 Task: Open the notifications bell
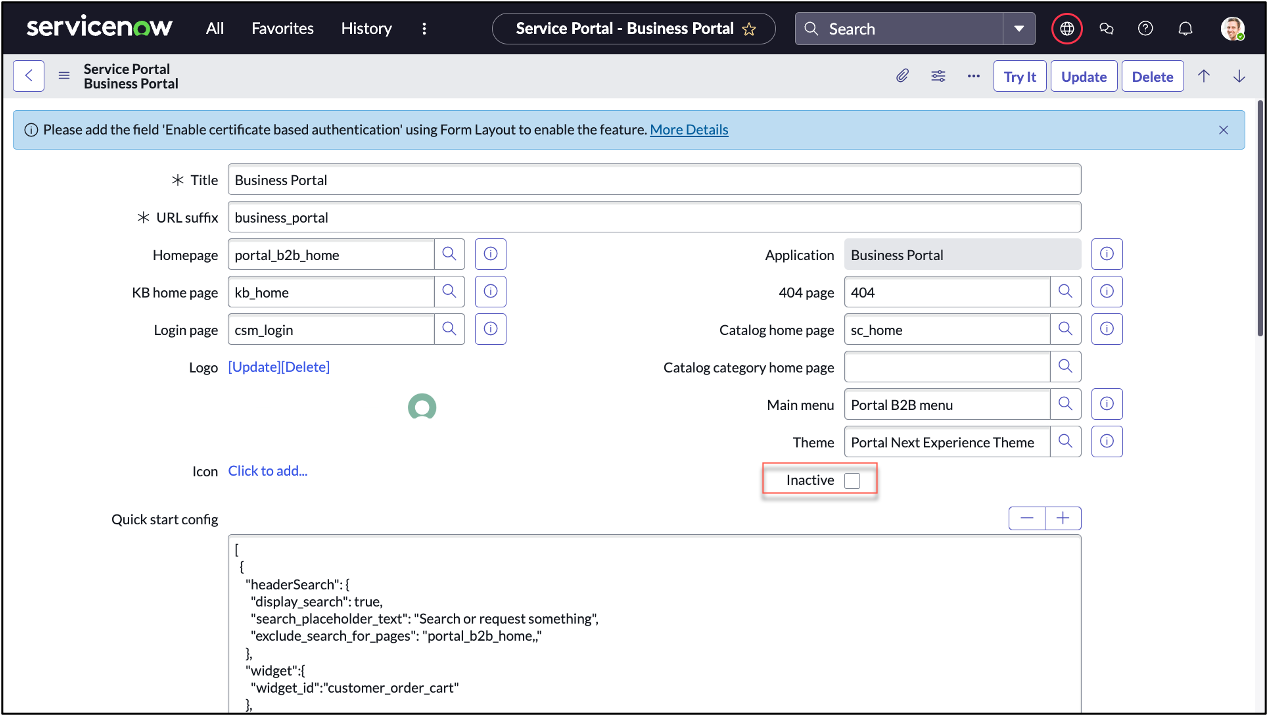(1185, 29)
